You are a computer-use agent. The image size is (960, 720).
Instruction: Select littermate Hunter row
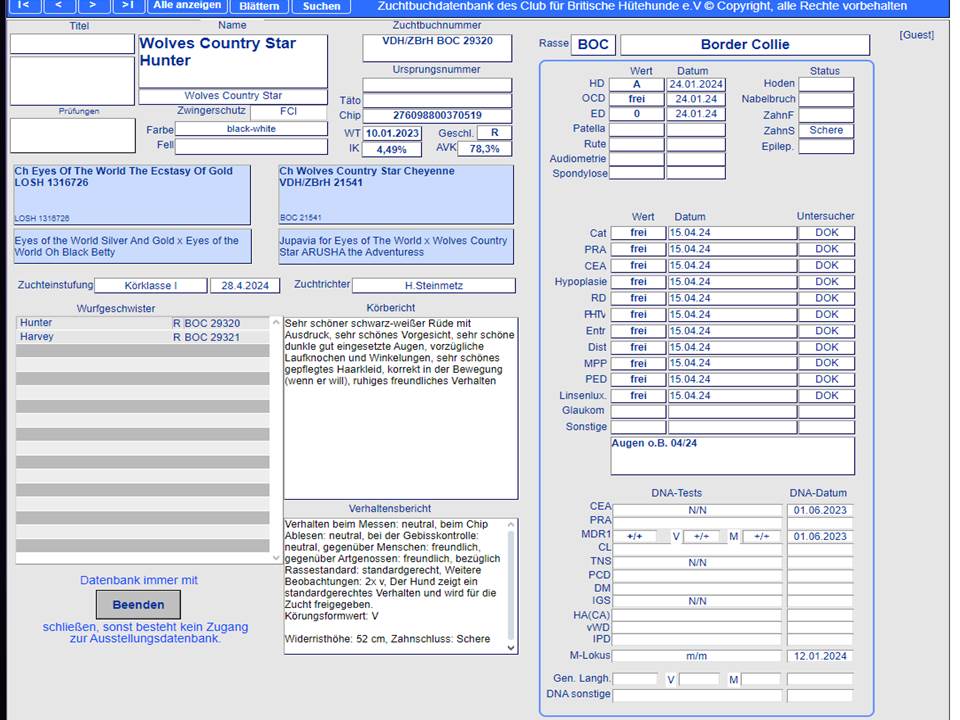[x=142, y=323]
